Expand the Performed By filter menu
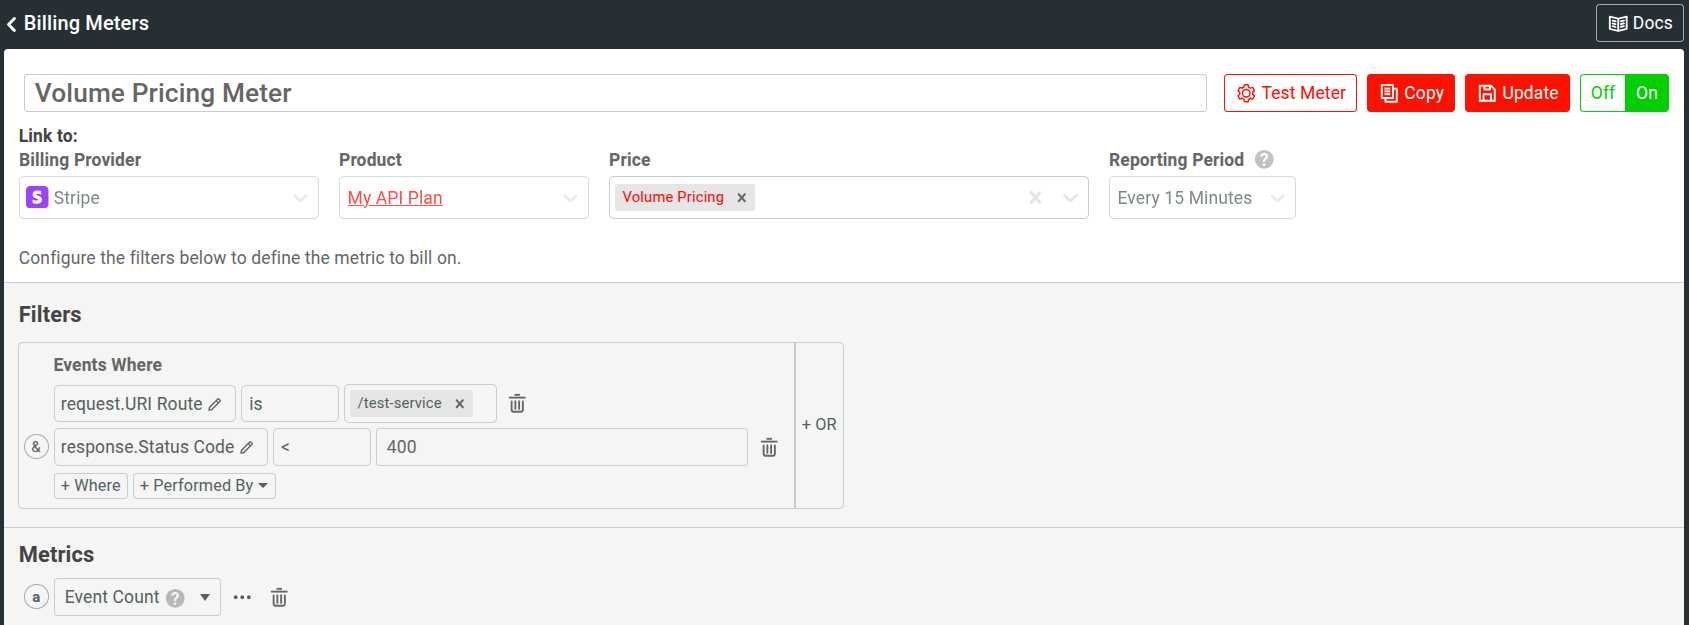This screenshot has height=625, width=1689. tap(204, 486)
